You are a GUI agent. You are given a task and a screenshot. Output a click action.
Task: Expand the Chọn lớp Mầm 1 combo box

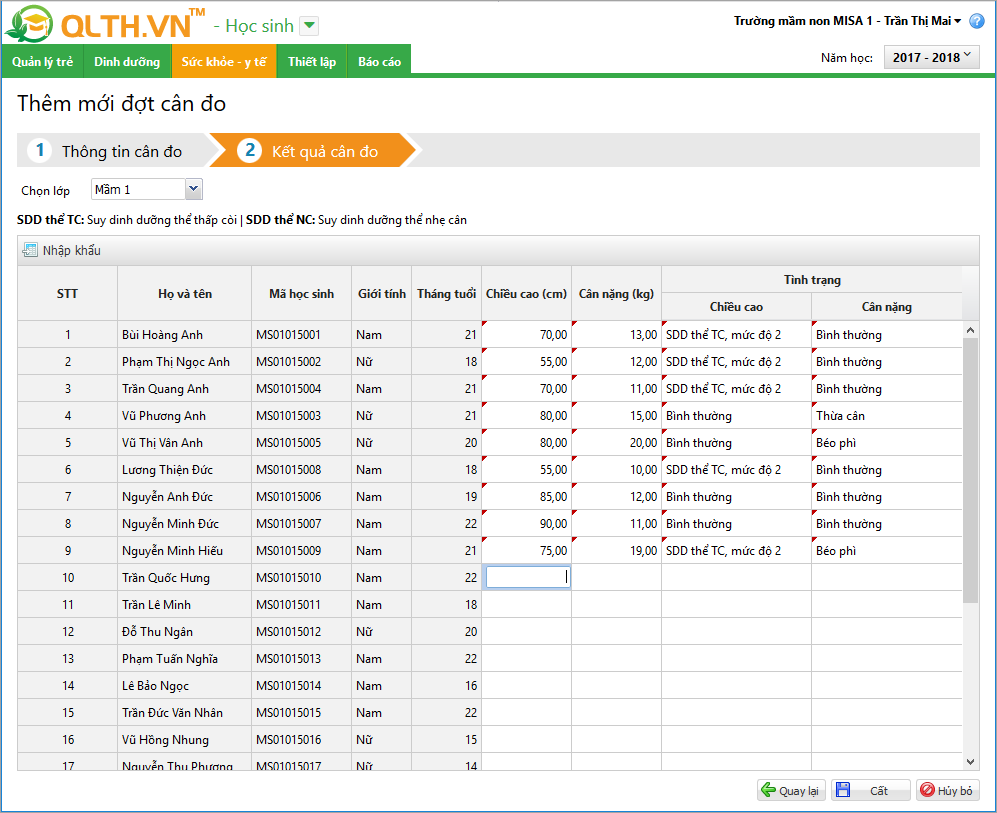194,189
